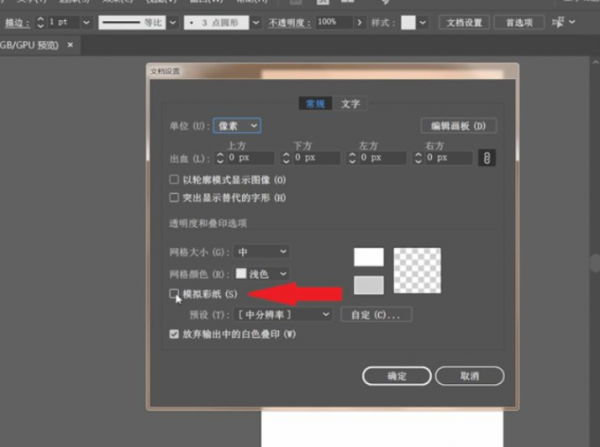Click the gray grid color swatch
The image size is (600, 447).
369,285
